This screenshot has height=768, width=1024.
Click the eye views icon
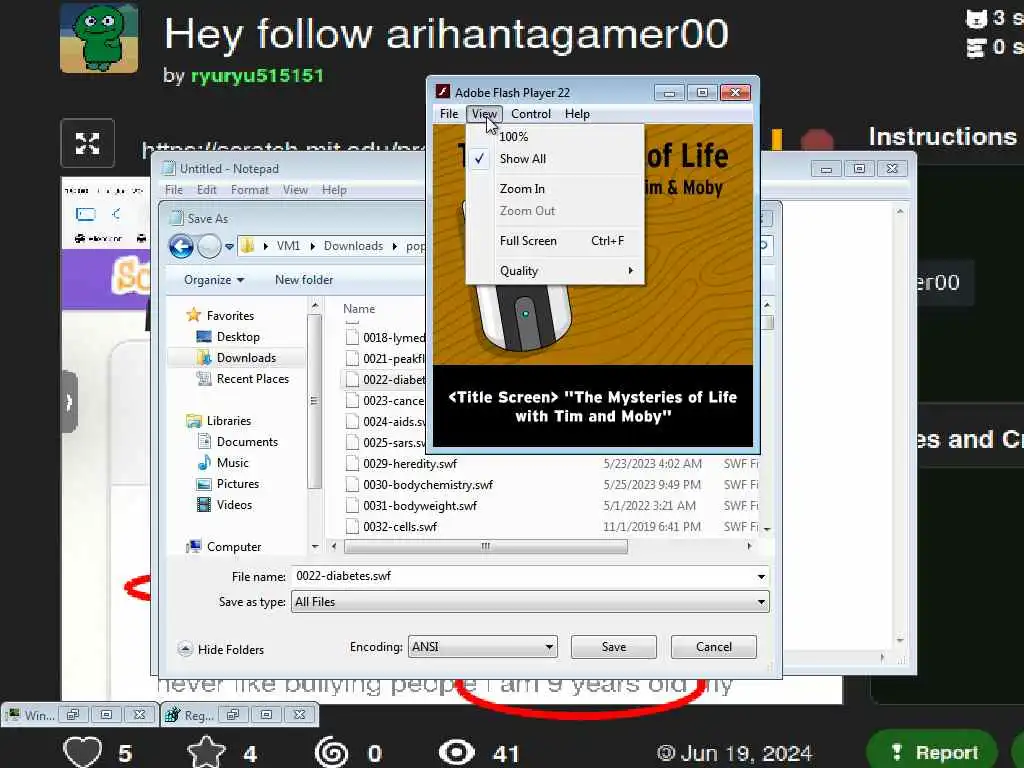tap(456, 752)
